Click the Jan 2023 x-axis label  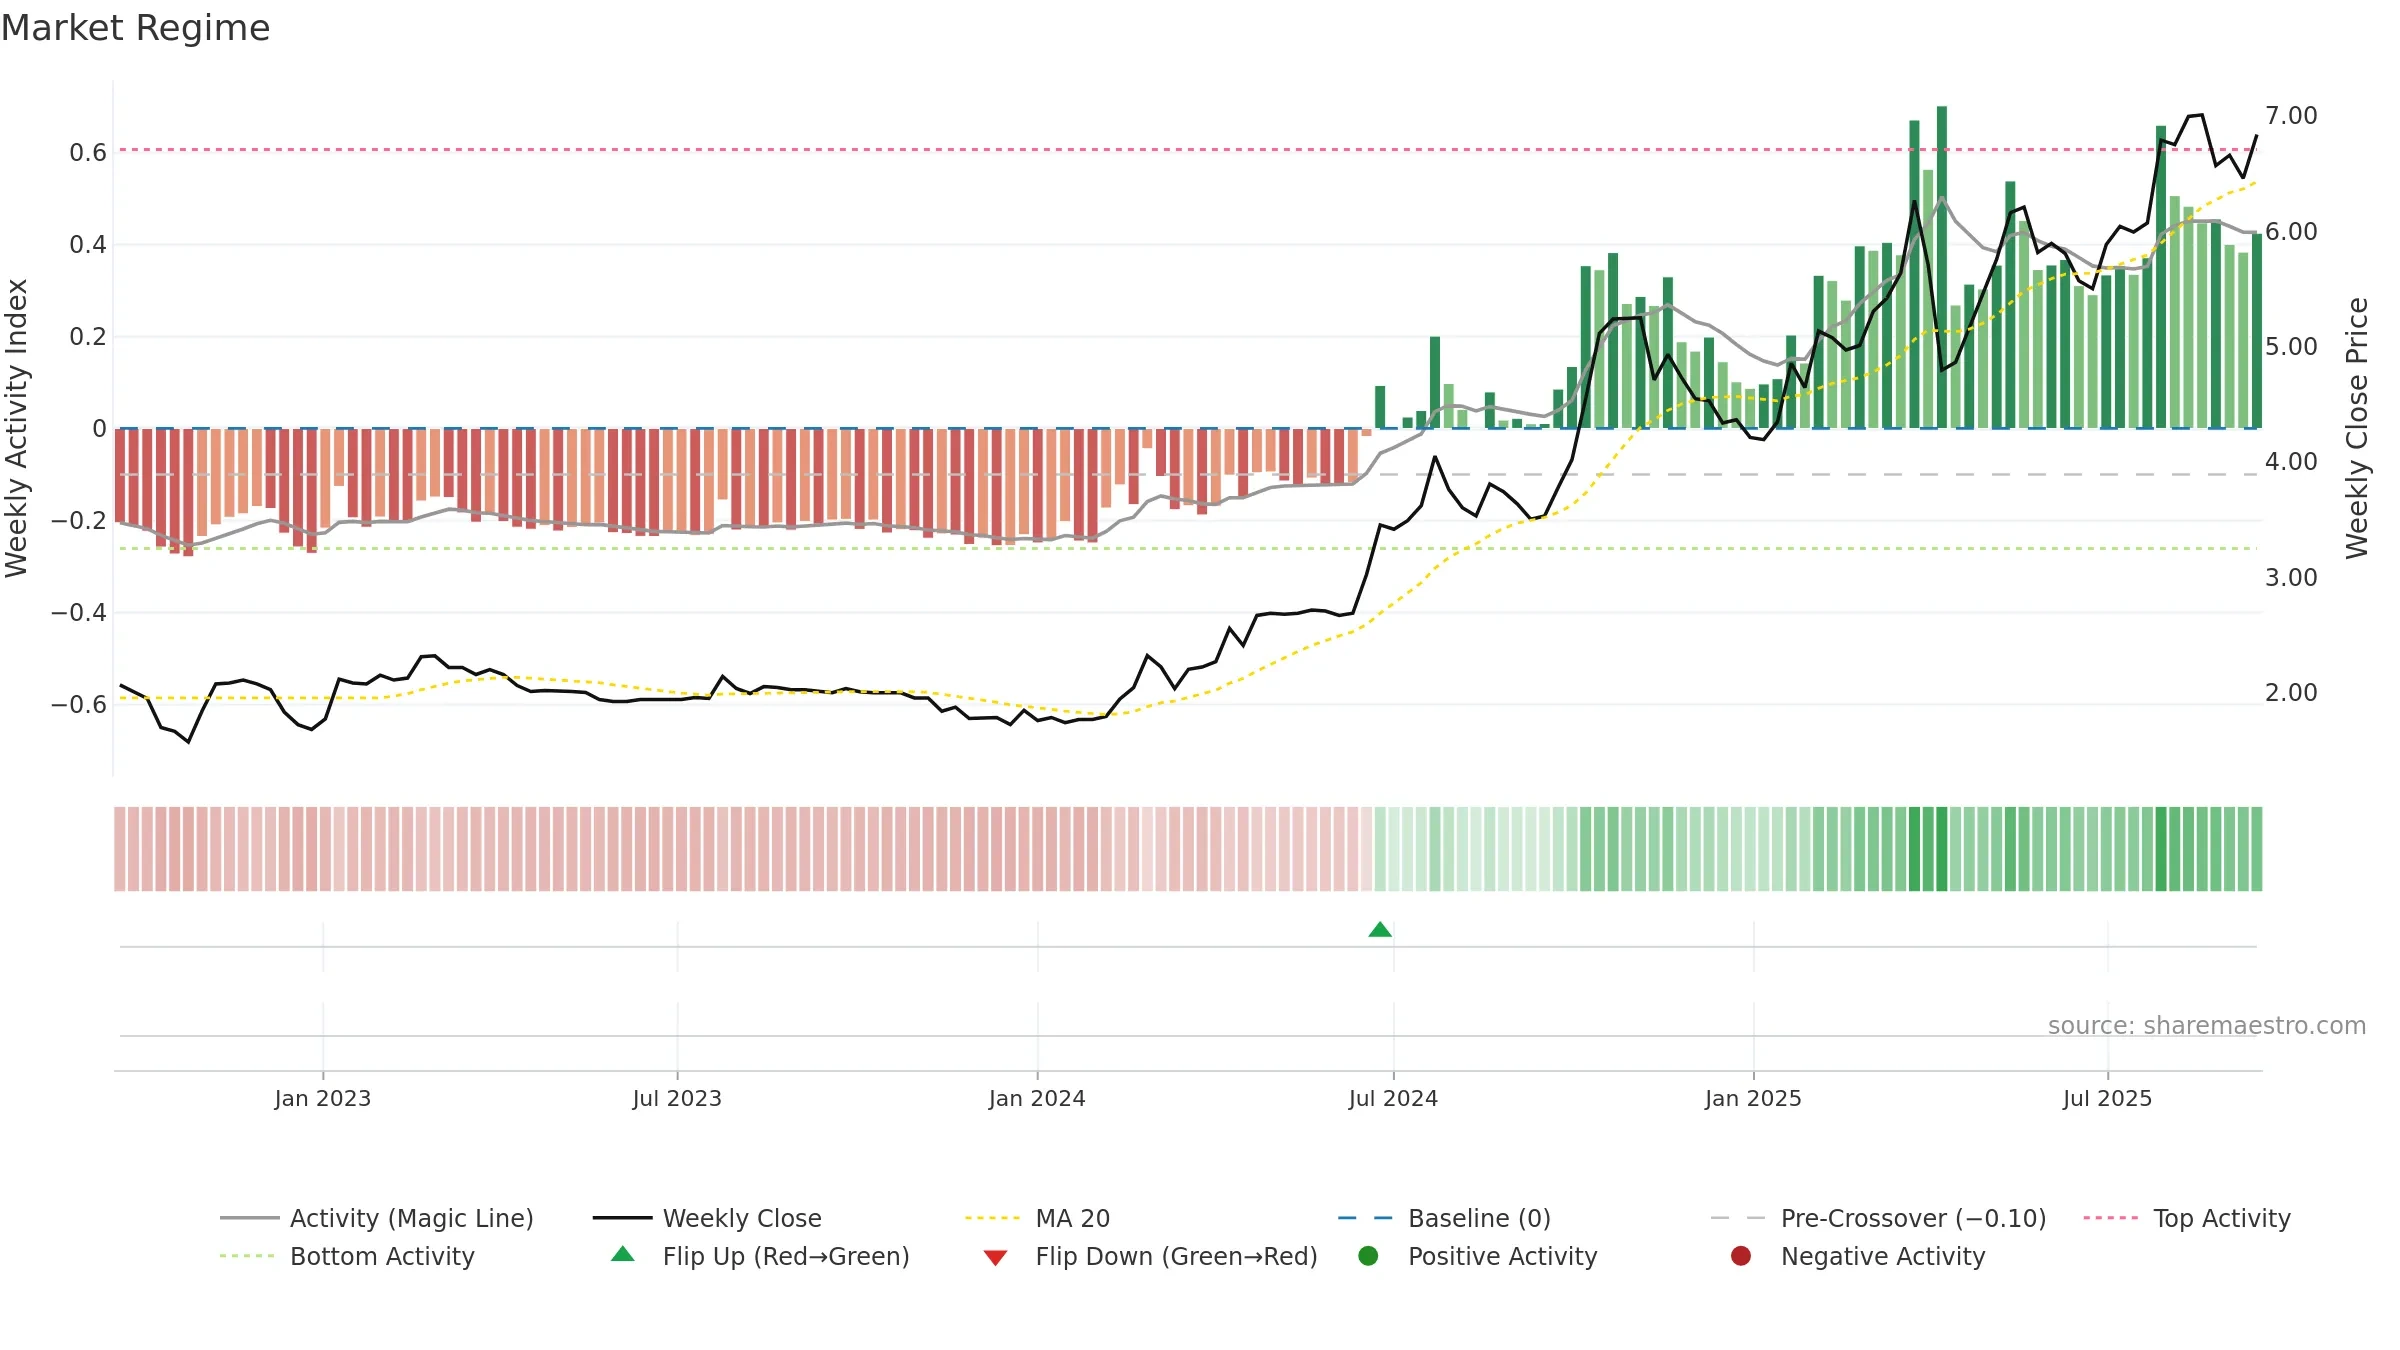click(323, 1098)
